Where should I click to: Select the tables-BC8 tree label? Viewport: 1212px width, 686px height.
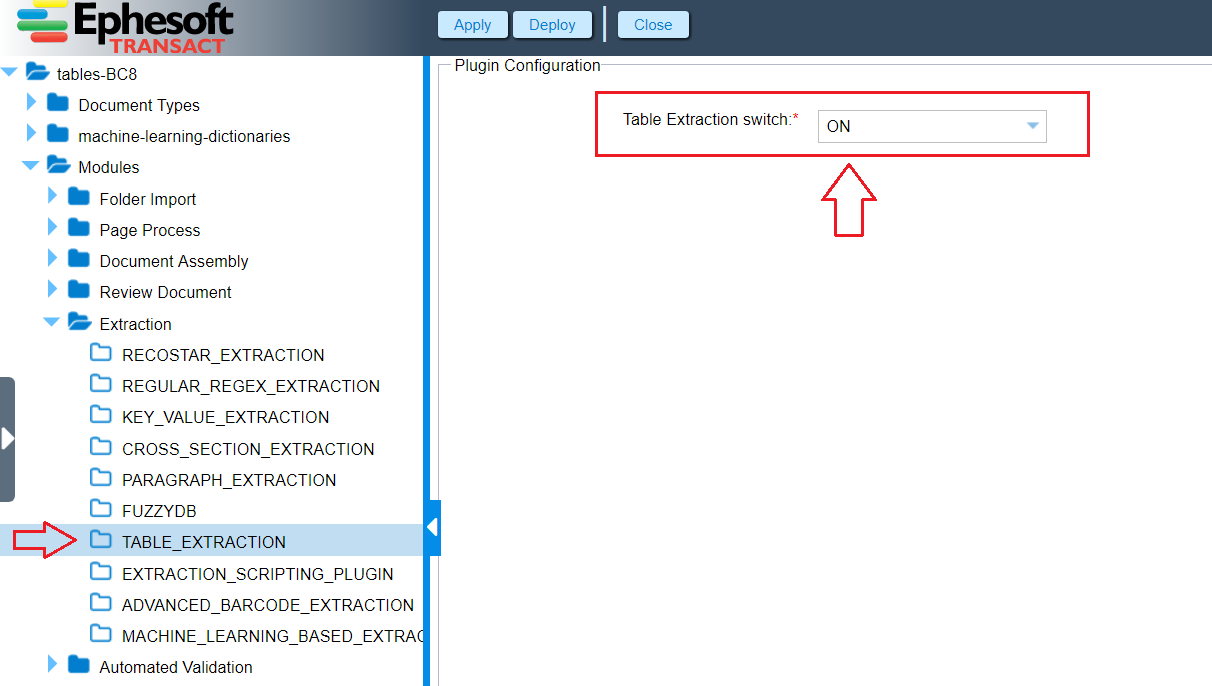(x=97, y=74)
